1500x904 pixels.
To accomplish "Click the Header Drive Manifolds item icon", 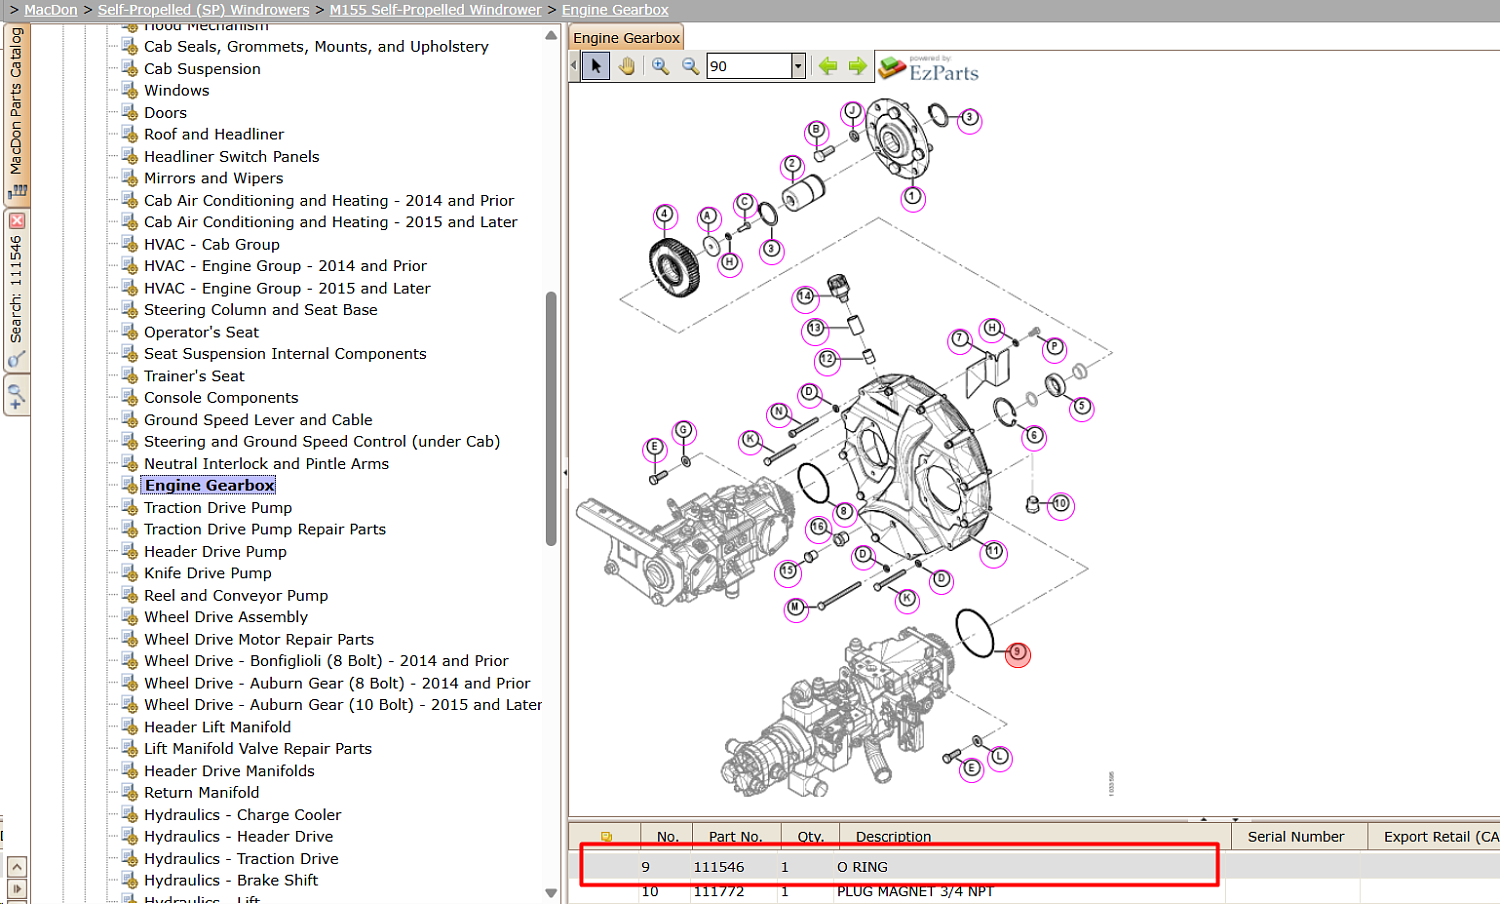I will (x=129, y=771).
